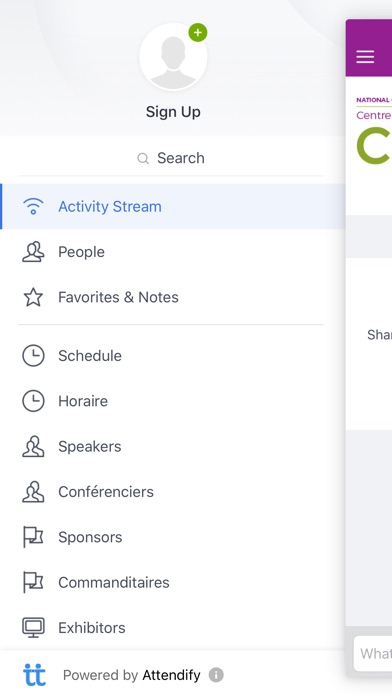Select Activity Stream in the sidebar
Screen dimensions: 392x696
(x=173, y=206)
